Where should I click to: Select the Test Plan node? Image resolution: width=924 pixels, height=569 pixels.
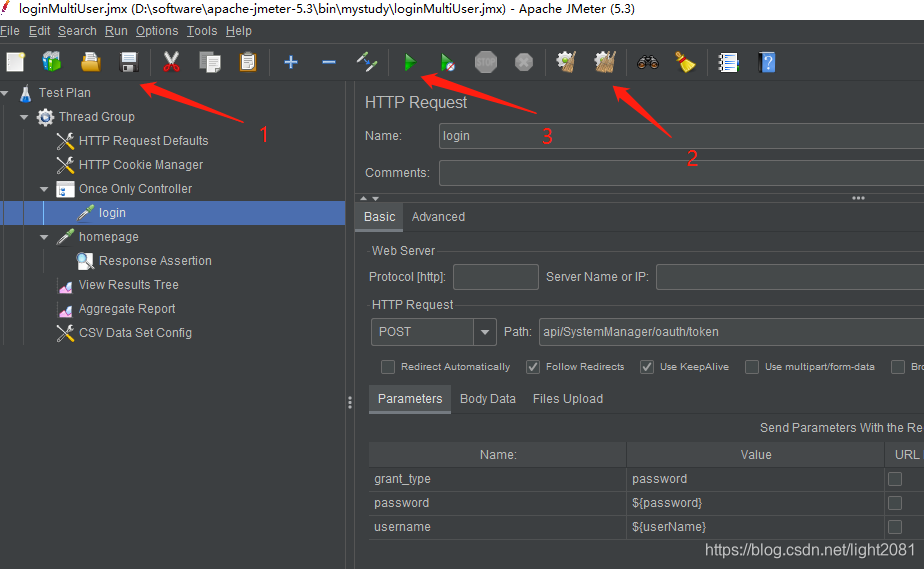click(x=65, y=92)
